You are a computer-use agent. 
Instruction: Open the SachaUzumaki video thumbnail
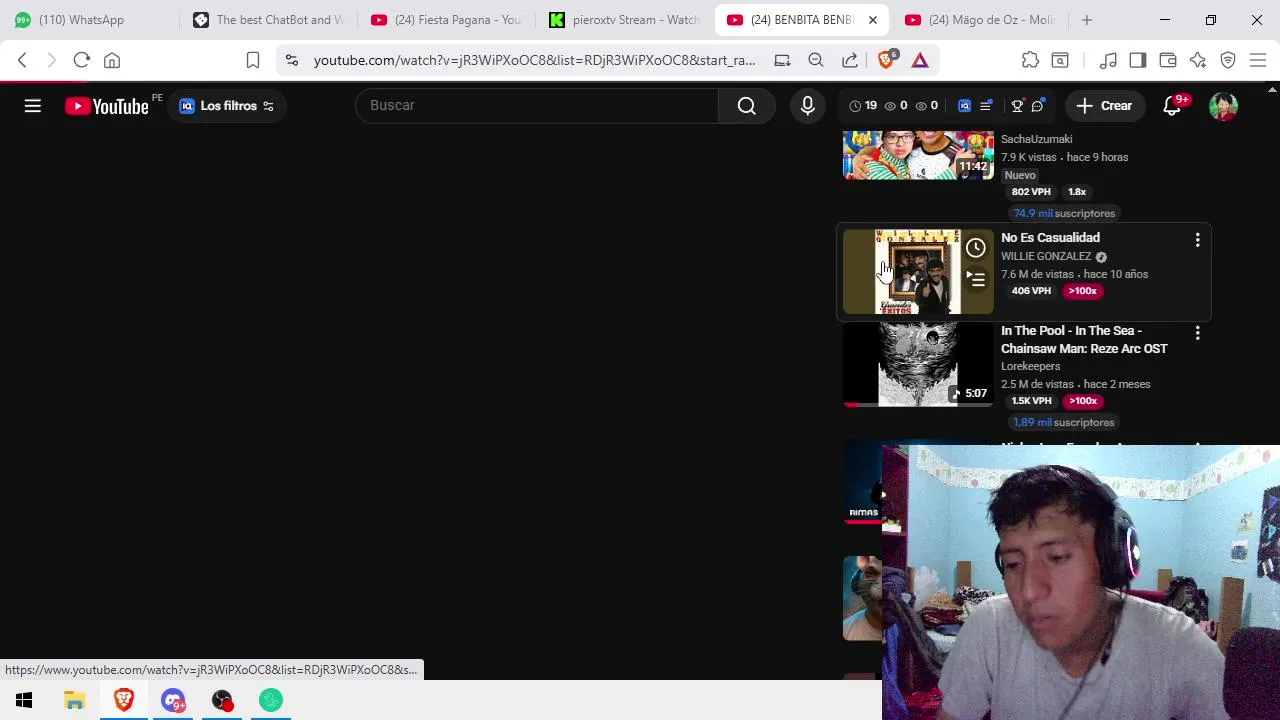[x=918, y=155]
